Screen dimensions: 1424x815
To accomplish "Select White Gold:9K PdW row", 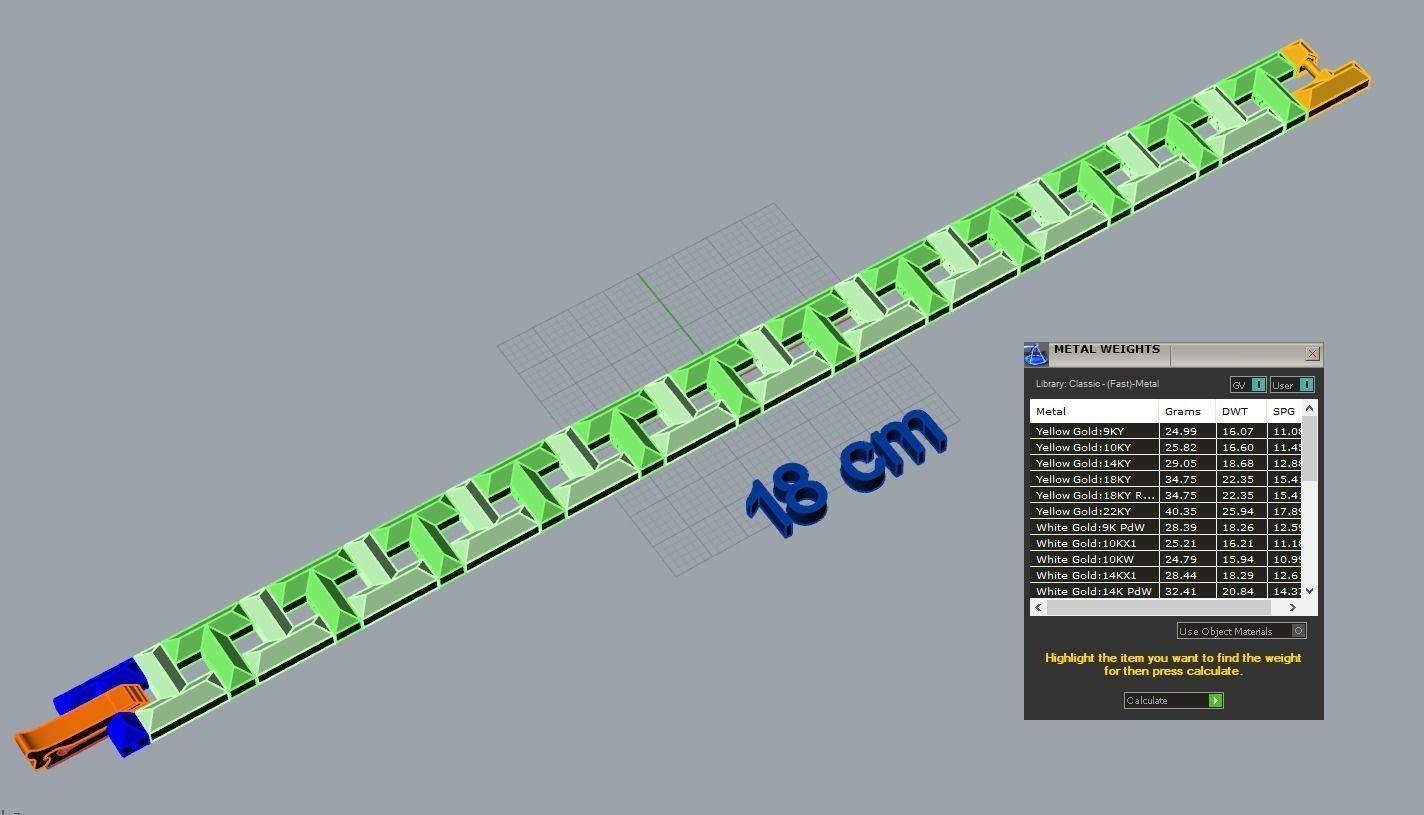I will 1166,527.
